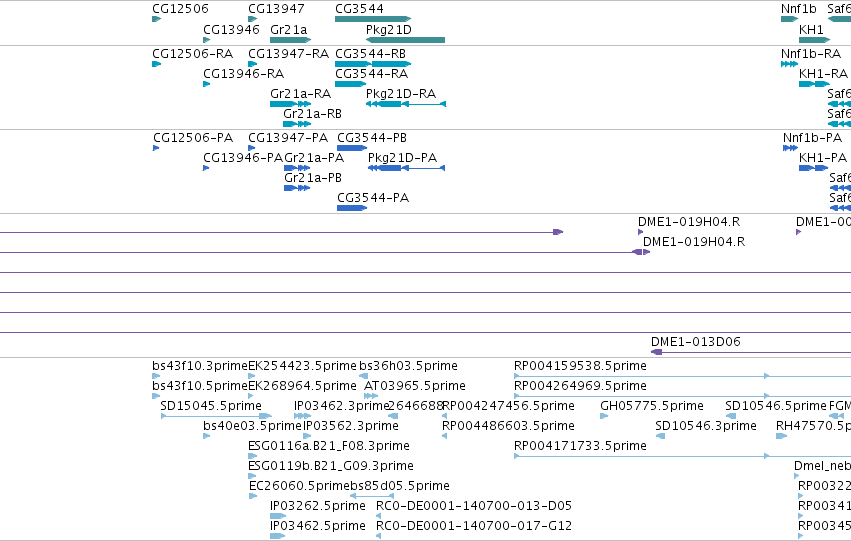The width and height of the screenshot is (851, 541).
Task: Open the Gr21a-PA coding feature
Action: pyautogui.click(x=297, y=168)
